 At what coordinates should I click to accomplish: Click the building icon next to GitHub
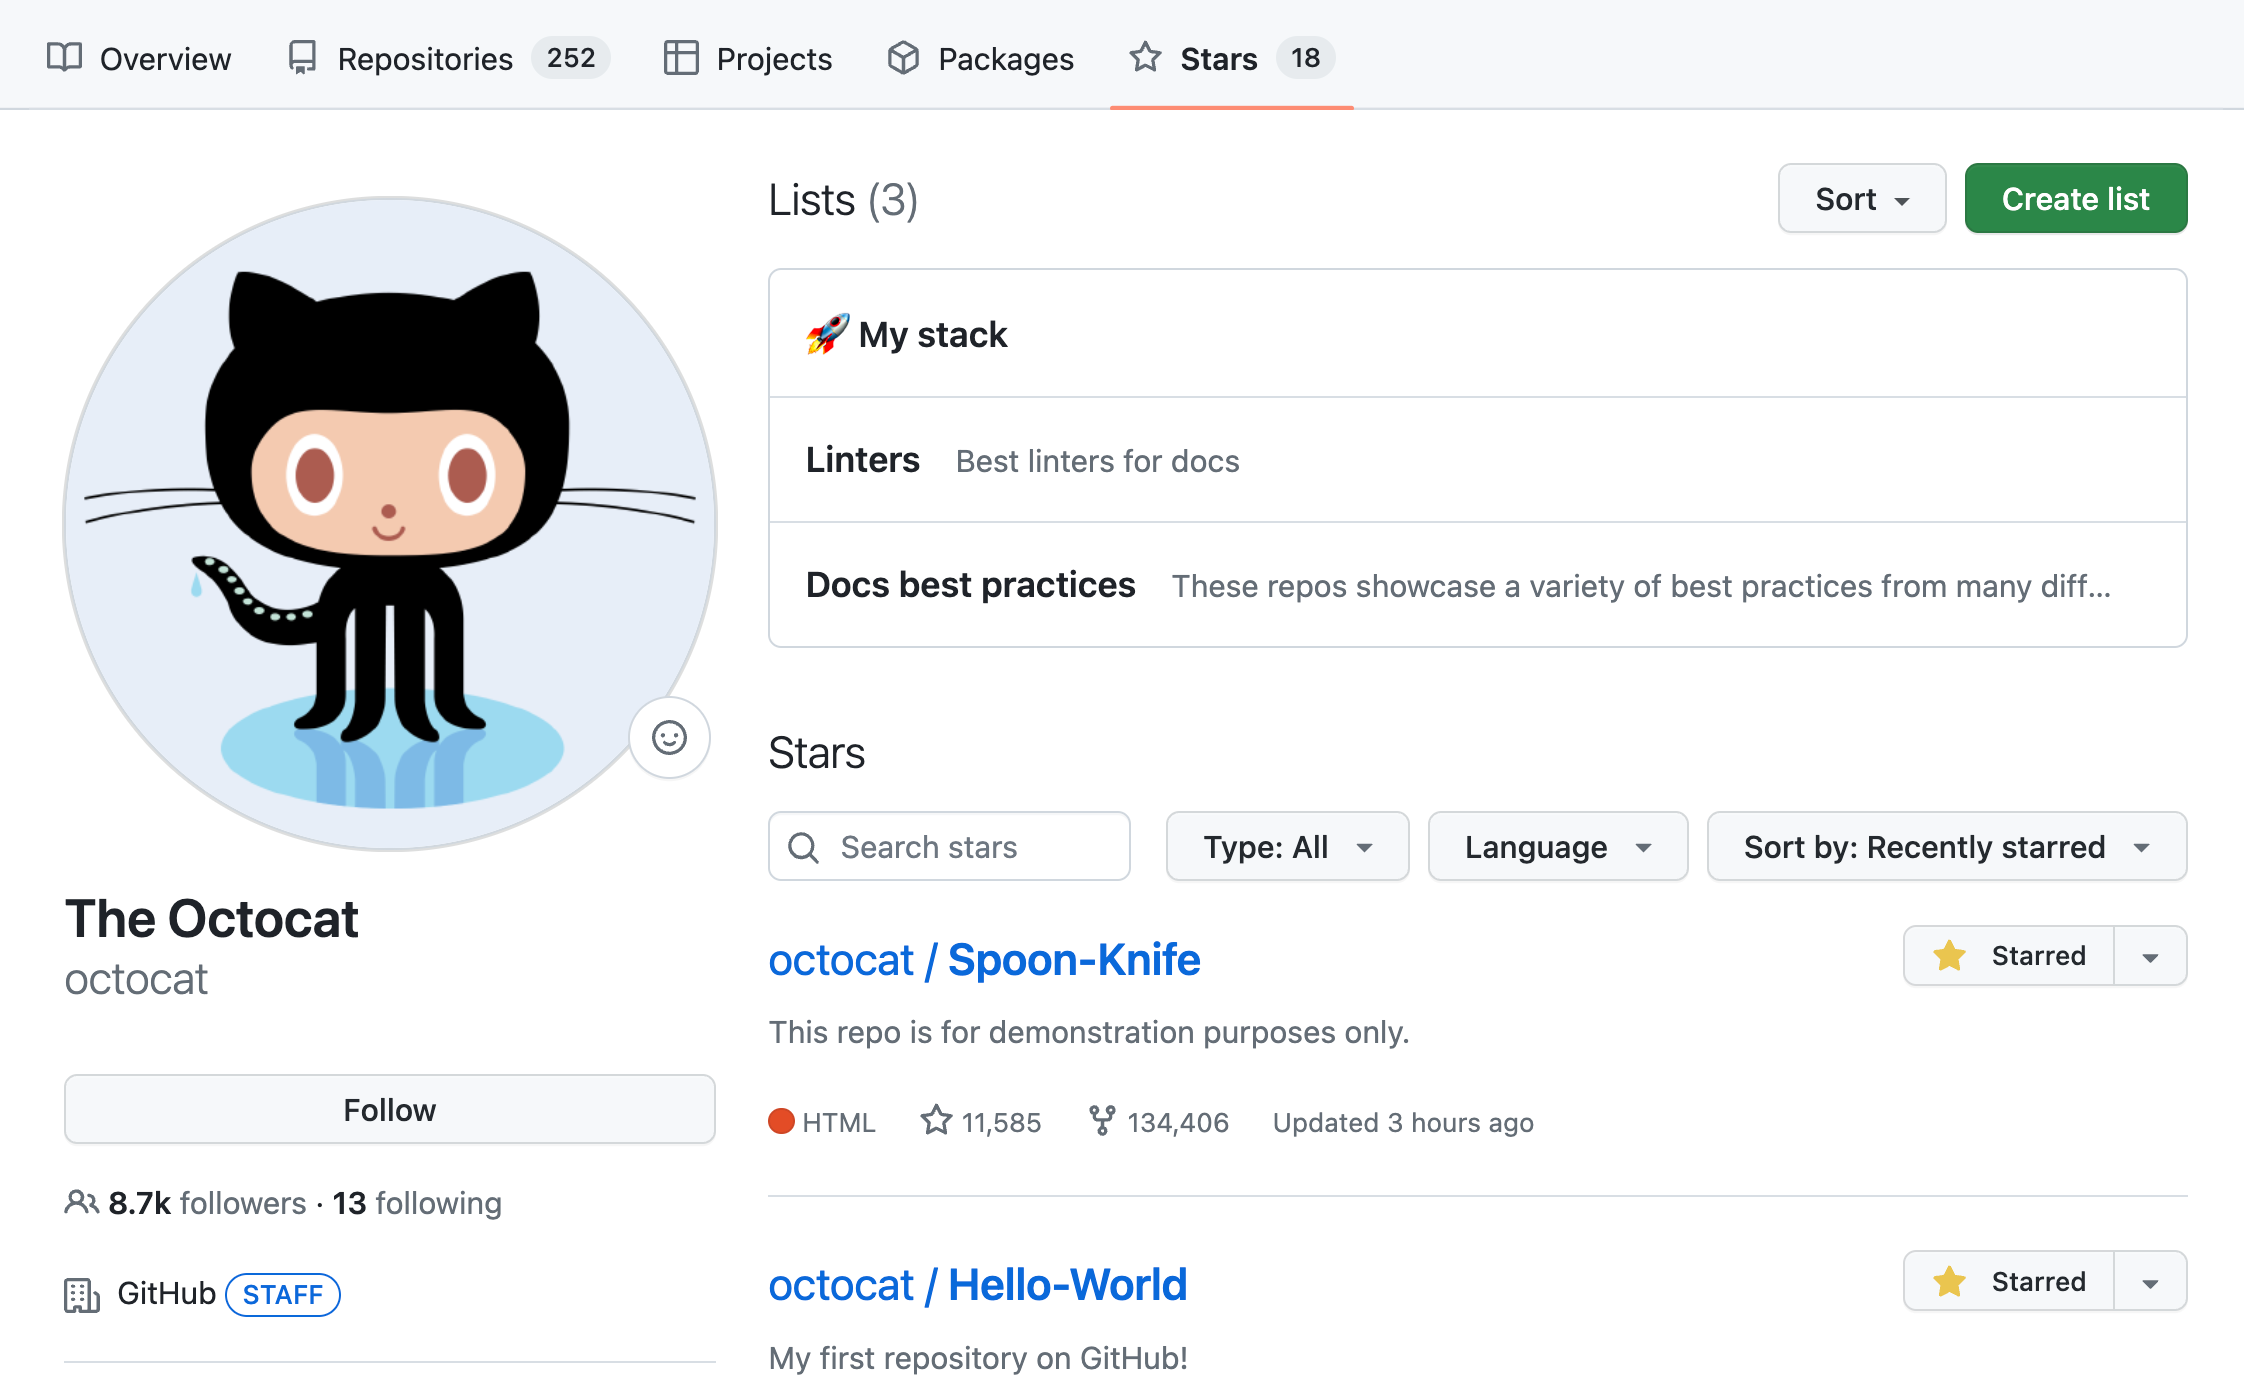[81, 1294]
